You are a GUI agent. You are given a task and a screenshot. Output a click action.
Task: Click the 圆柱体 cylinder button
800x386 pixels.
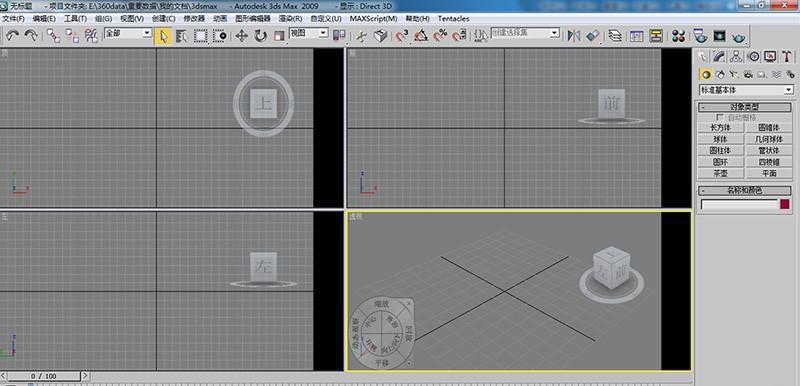coord(720,150)
